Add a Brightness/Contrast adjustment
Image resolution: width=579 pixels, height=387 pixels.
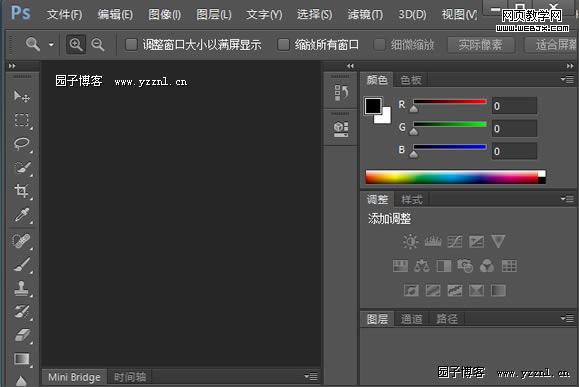pos(410,242)
